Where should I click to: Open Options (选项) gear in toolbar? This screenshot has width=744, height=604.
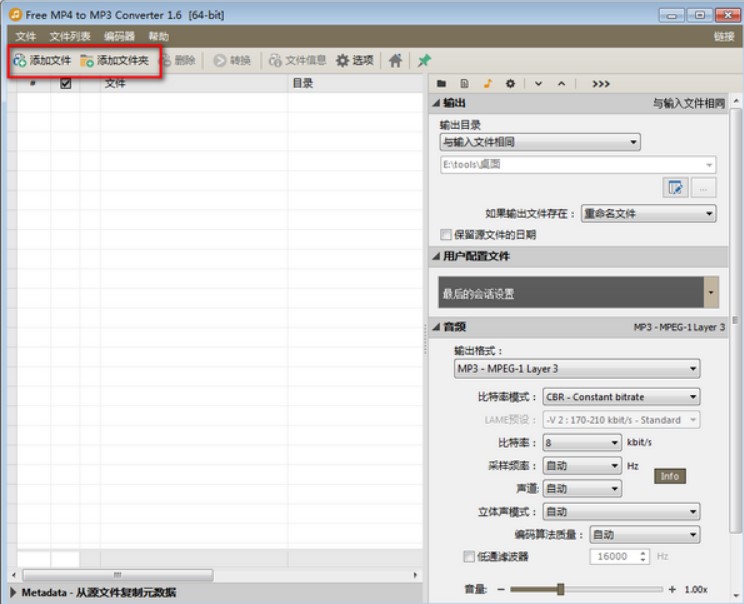(x=355, y=61)
